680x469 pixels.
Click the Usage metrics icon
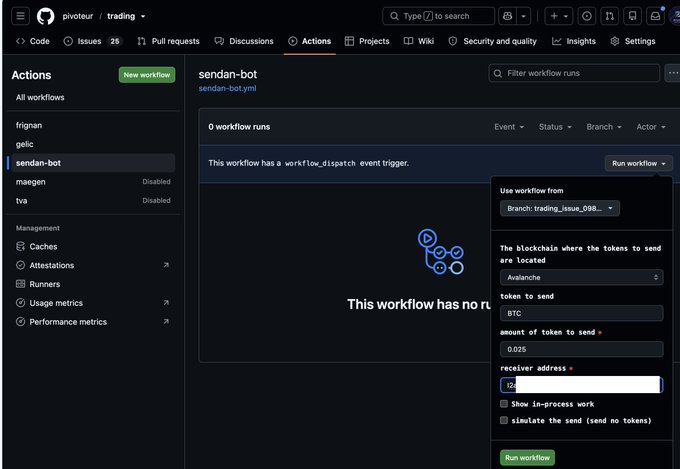coord(20,303)
